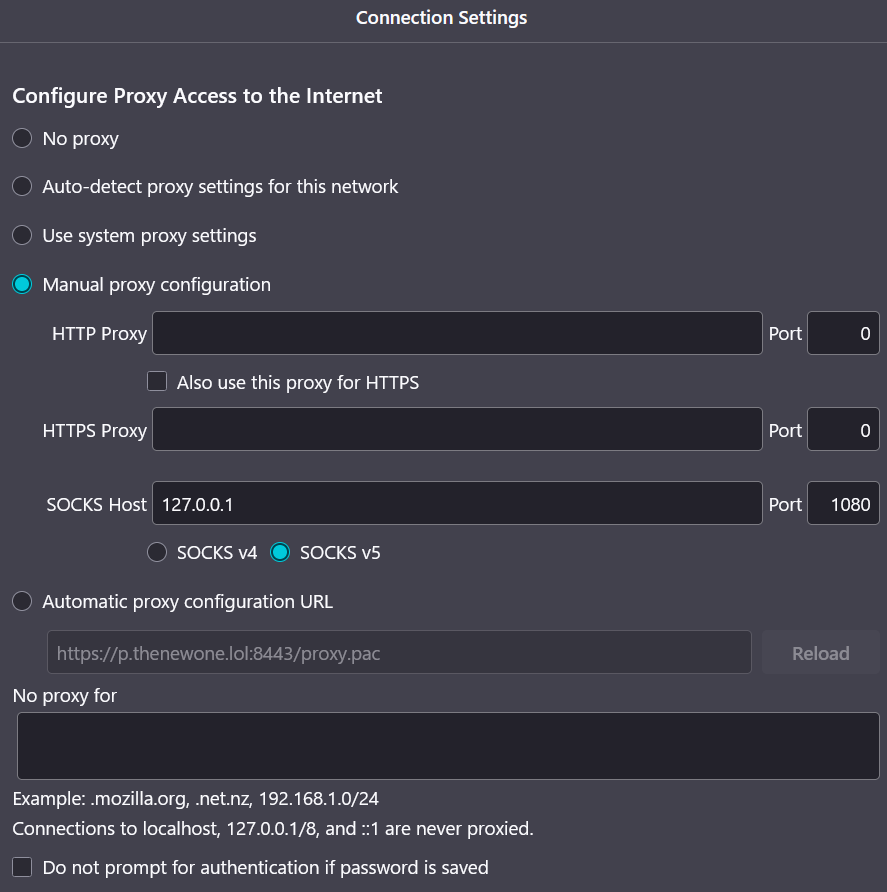The height and width of the screenshot is (892, 887).
Task: Select SOCKS v5 radio button
Action: tap(280, 552)
